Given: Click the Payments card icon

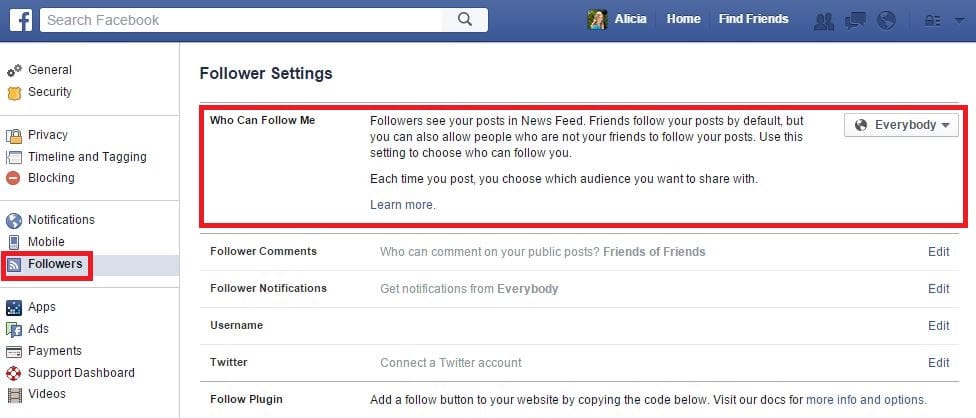Looking at the screenshot, I should [14, 351].
